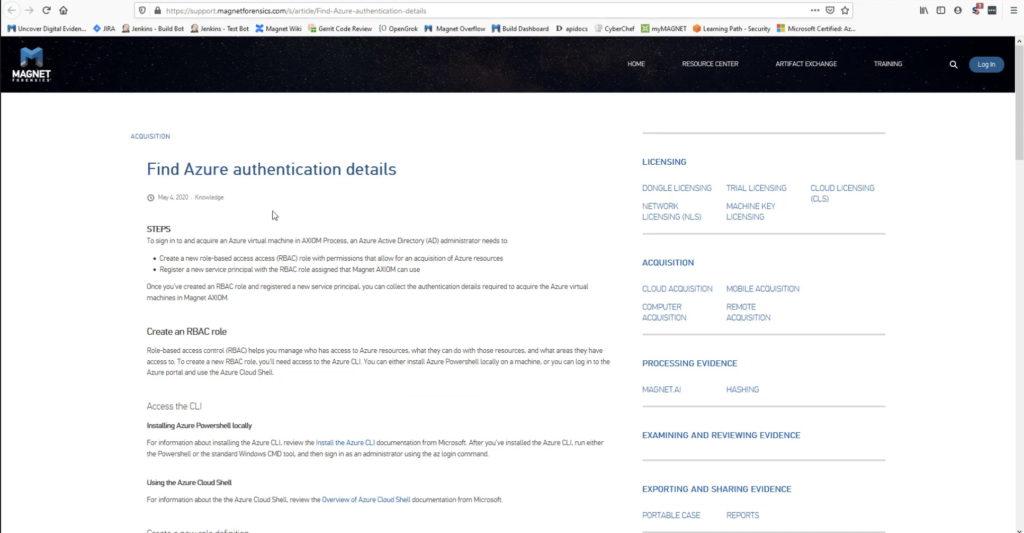Image resolution: width=1024 pixels, height=533 pixels.
Task: Open the OpenGrok bookmark
Action: point(398,29)
